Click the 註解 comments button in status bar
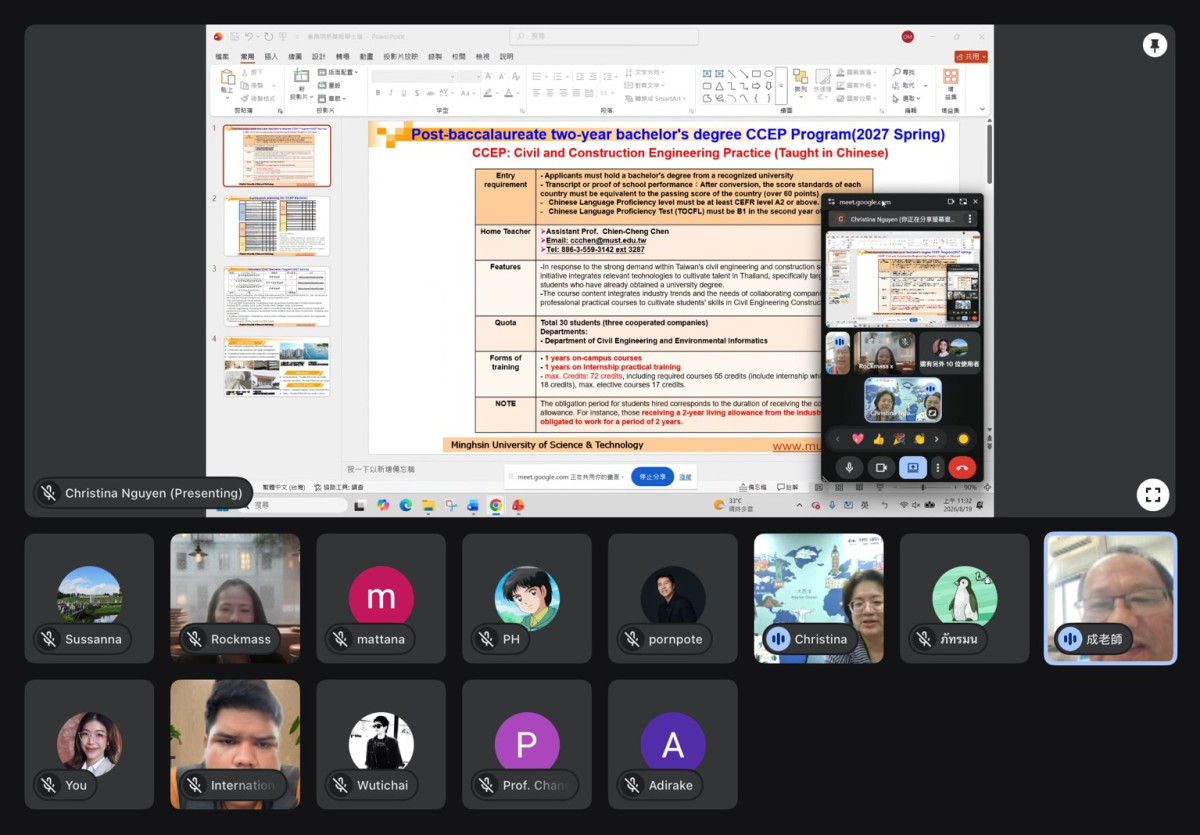The width and height of the screenshot is (1200, 835). click(x=788, y=488)
